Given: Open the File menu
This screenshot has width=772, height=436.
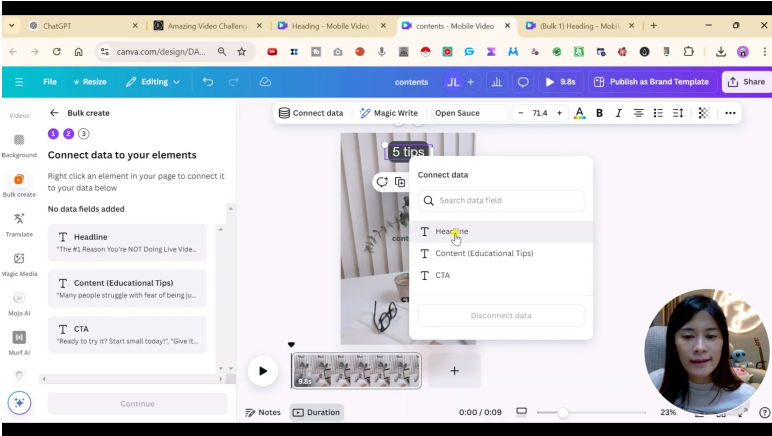Looking at the screenshot, I should pyautogui.click(x=50, y=82).
